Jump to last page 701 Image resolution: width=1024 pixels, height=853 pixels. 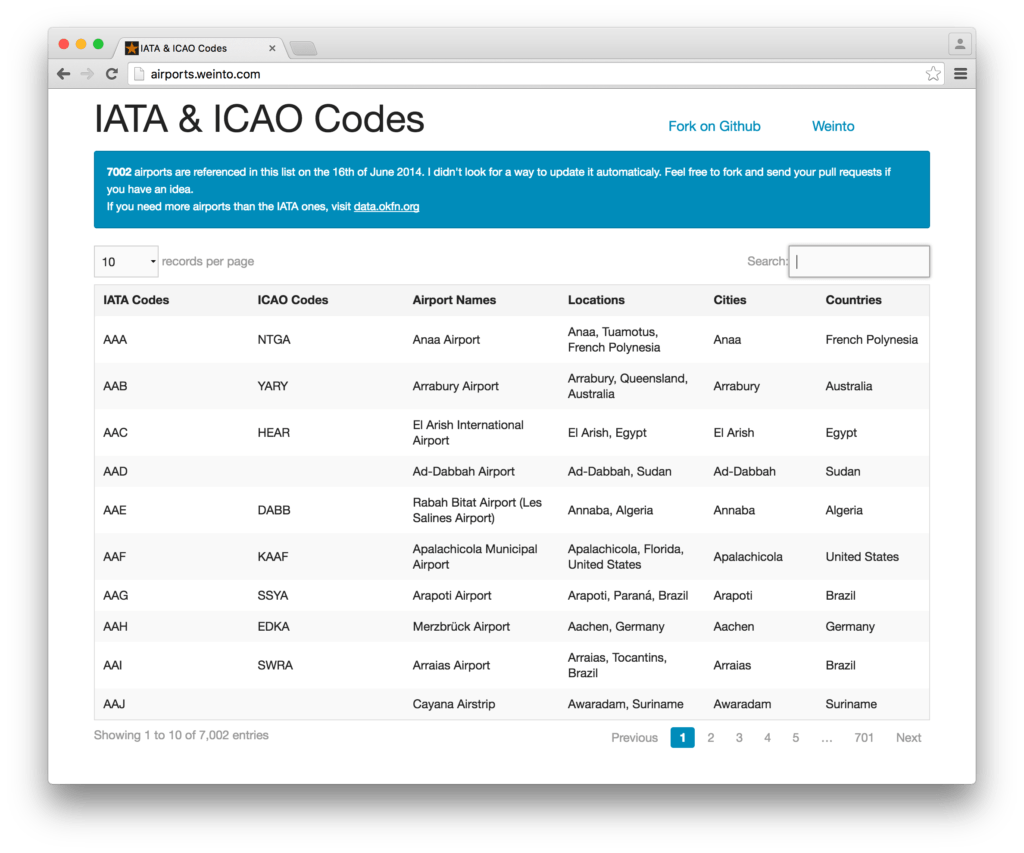[x=863, y=737]
